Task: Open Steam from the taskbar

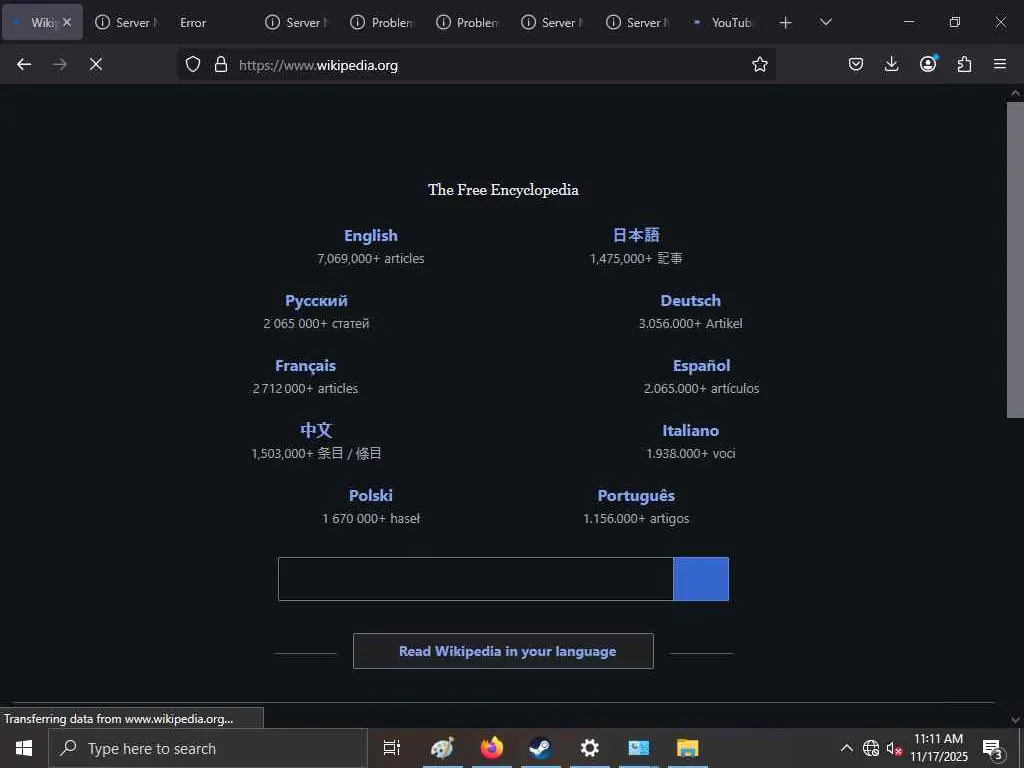Action: (x=540, y=748)
